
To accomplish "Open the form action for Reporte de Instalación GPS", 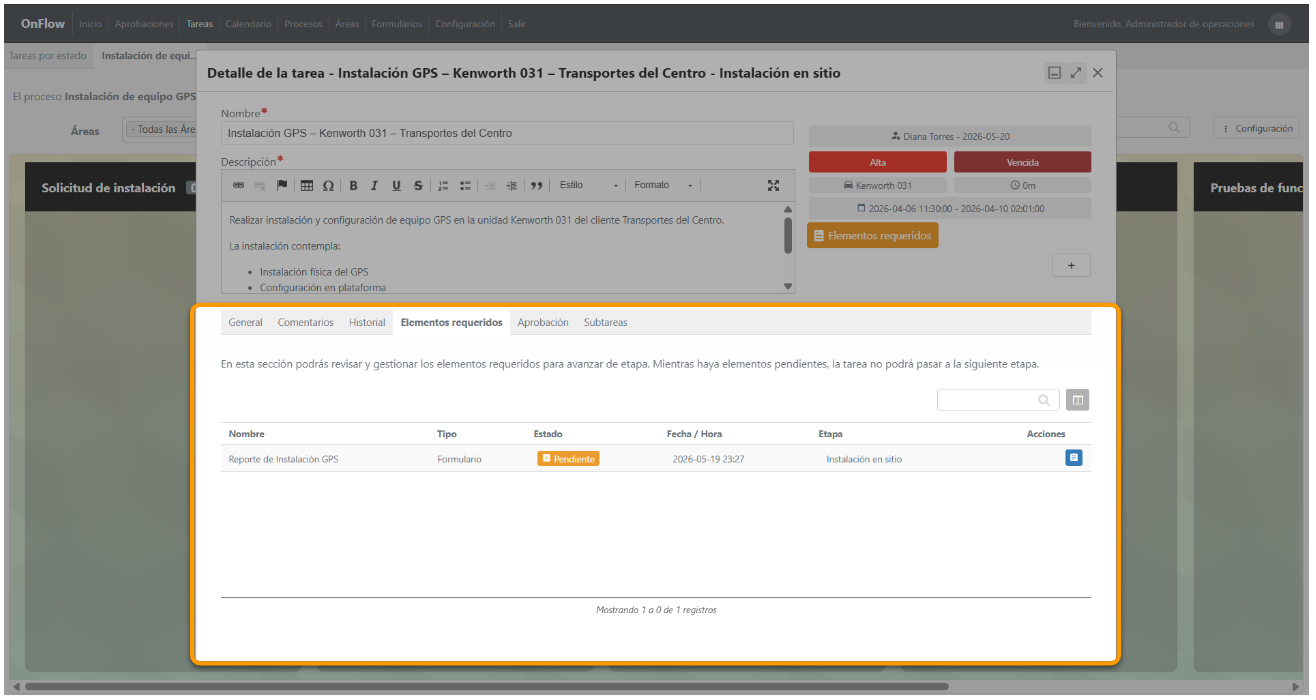I will (1074, 458).
